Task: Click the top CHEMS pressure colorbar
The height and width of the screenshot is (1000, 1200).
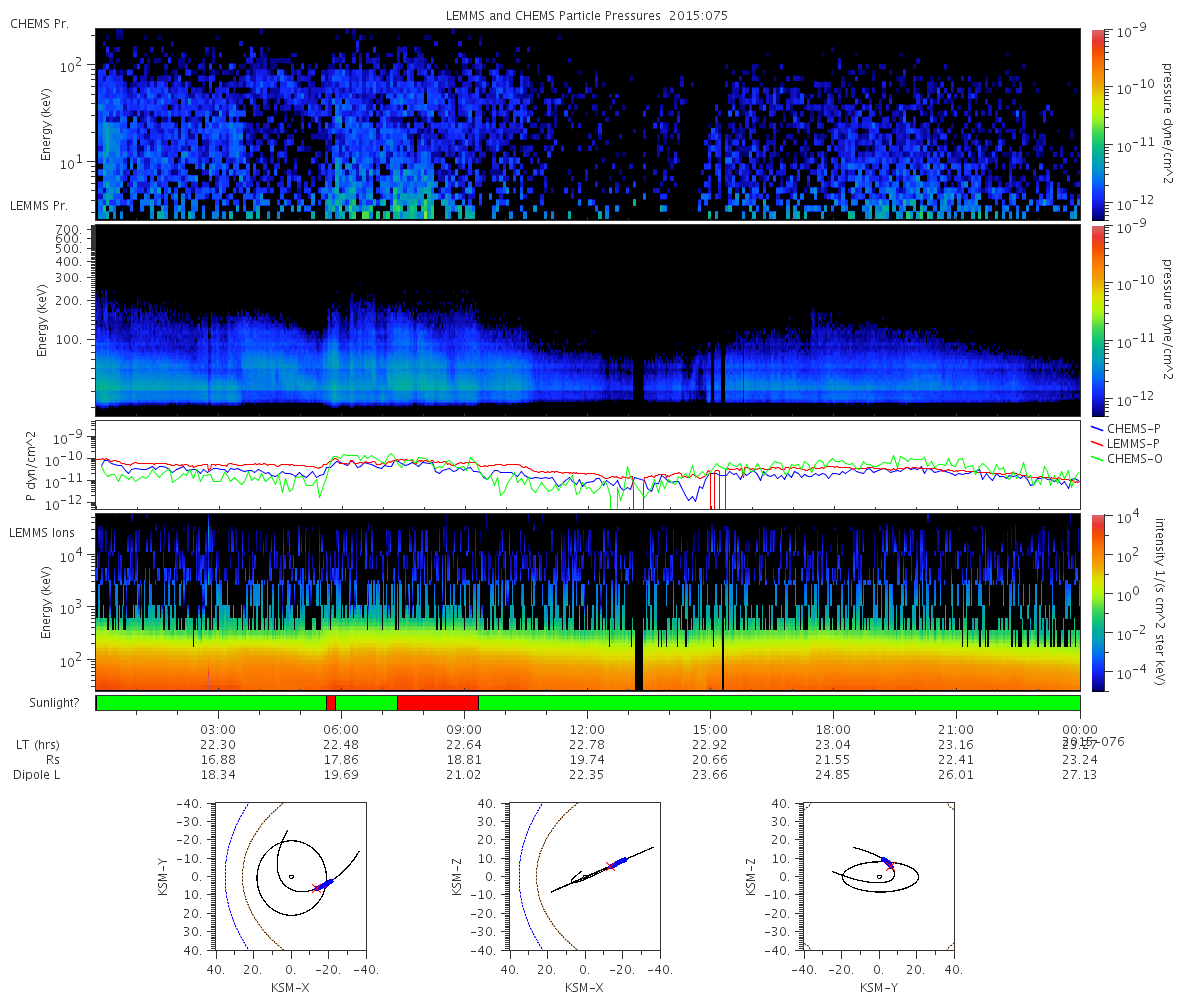Action: point(1097,124)
